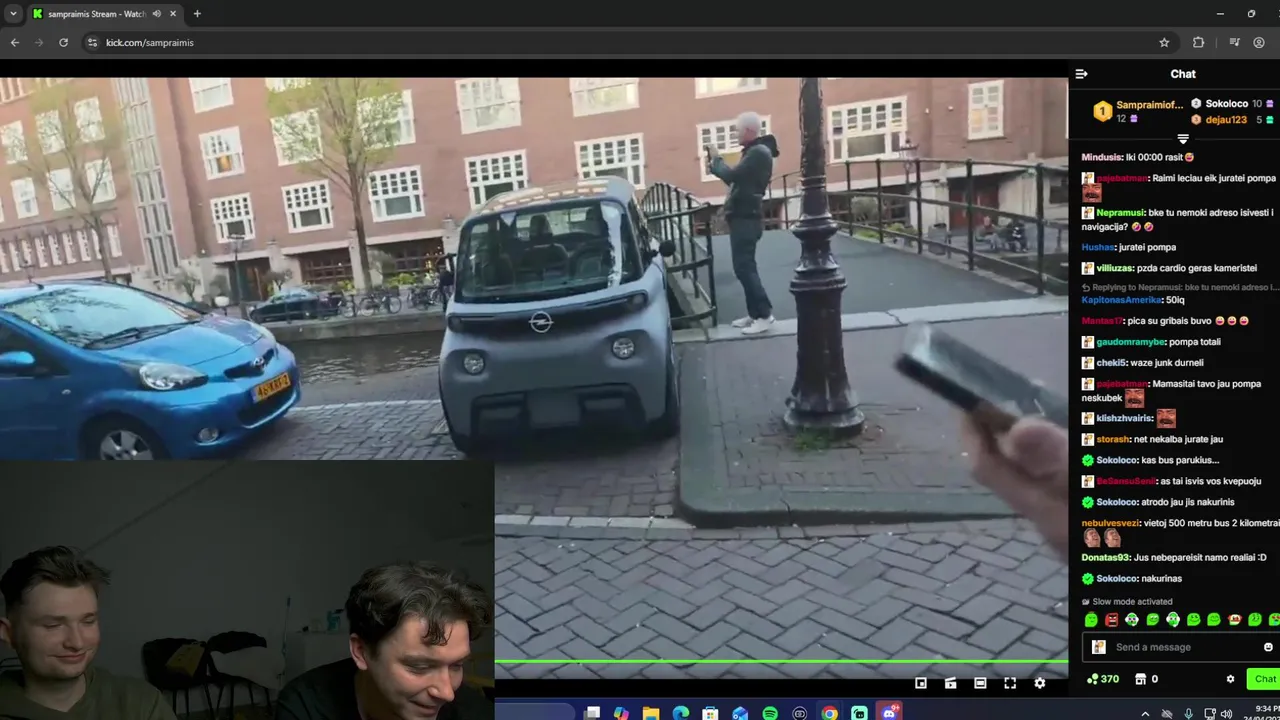Open the browser media control icon
This screenshot has height=720, width=1280.
click(1234, 43)
